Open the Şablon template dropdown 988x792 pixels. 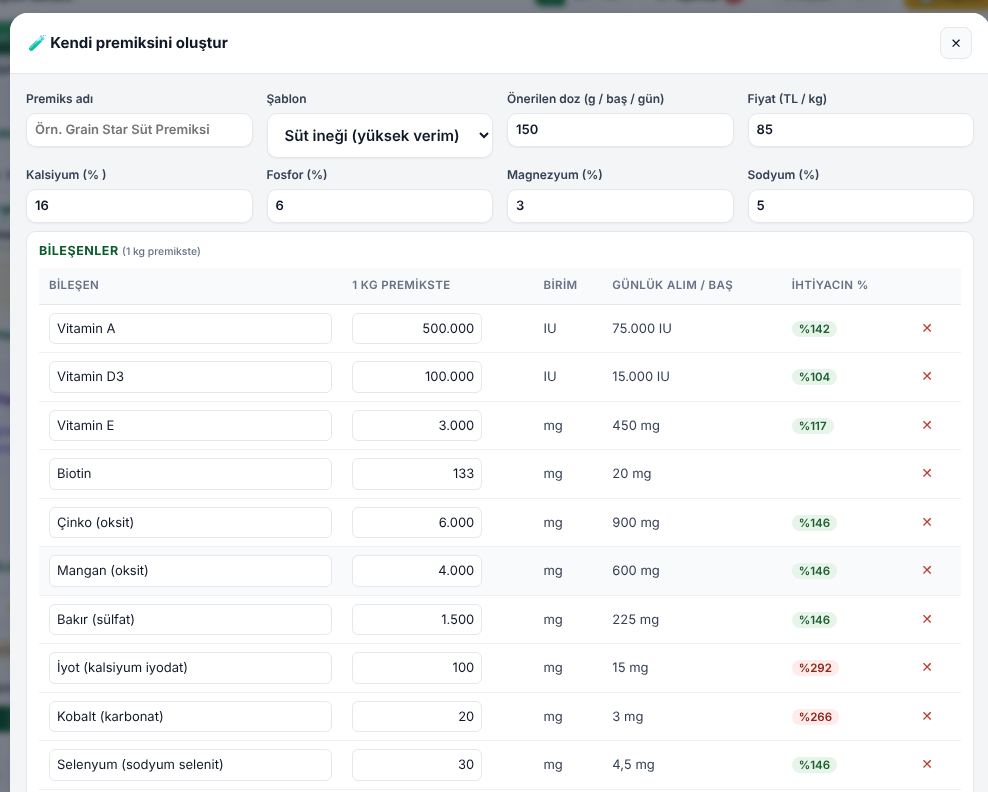380,135
